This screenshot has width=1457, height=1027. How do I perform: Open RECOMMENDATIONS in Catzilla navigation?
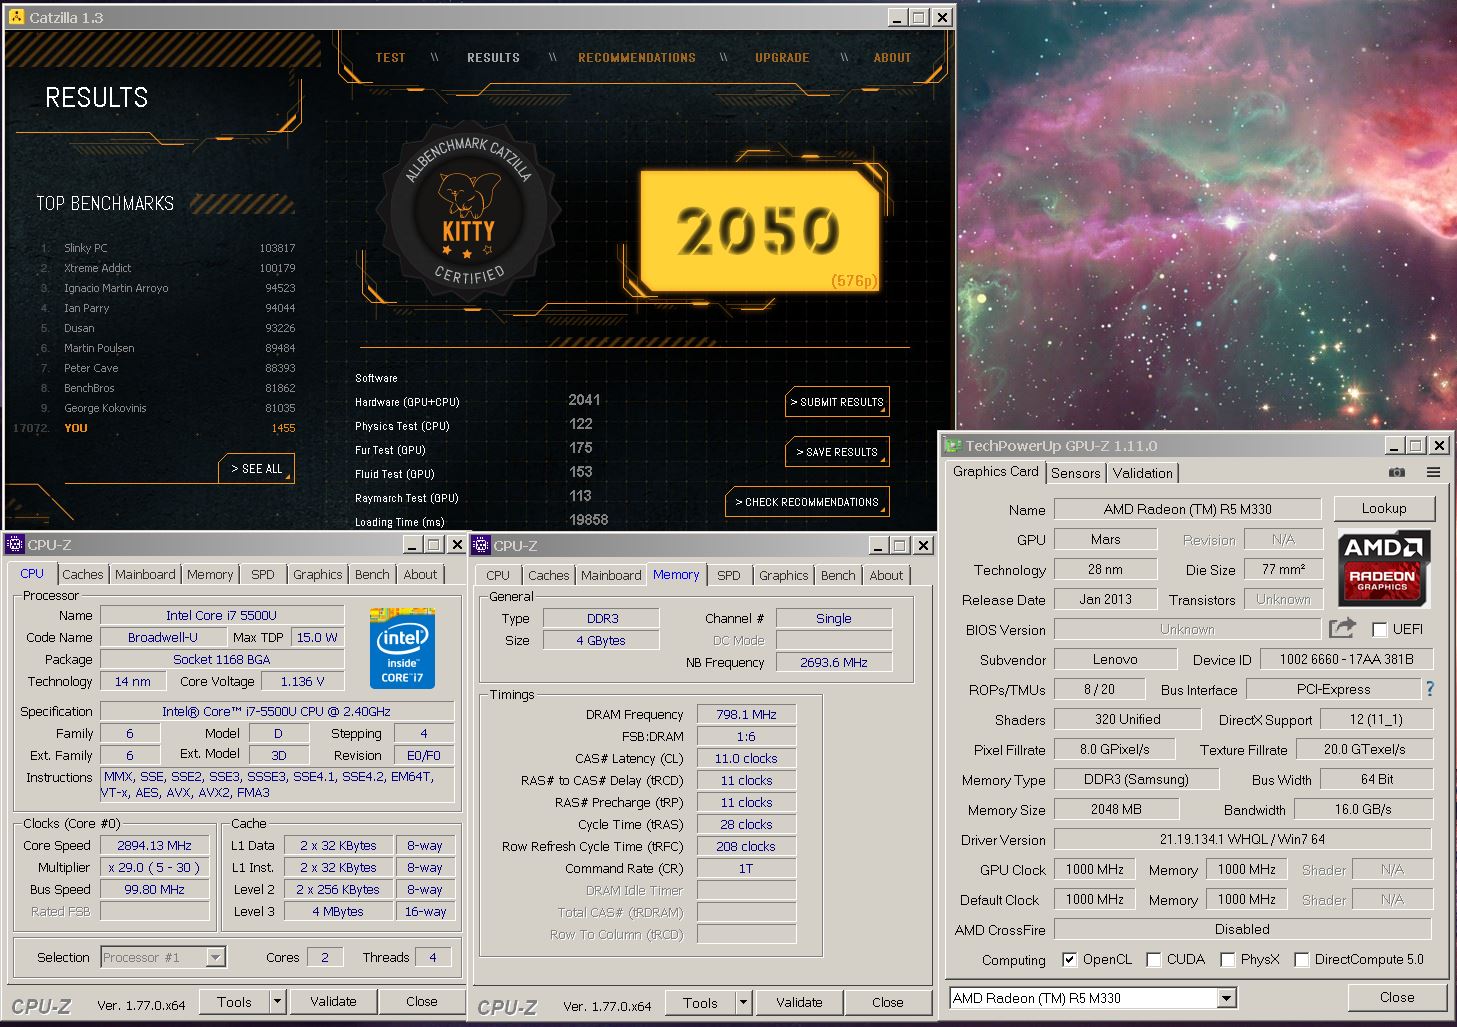click(637, 58)
